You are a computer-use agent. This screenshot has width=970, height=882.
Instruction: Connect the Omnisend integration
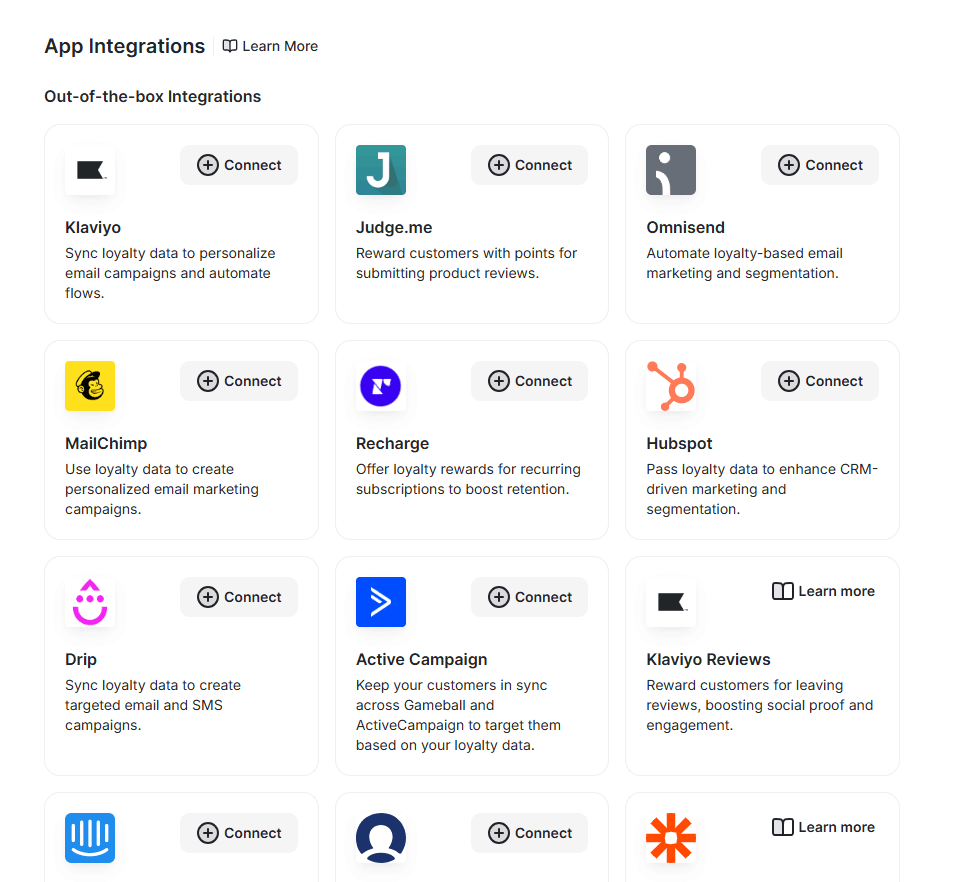(x=820, y=165)
